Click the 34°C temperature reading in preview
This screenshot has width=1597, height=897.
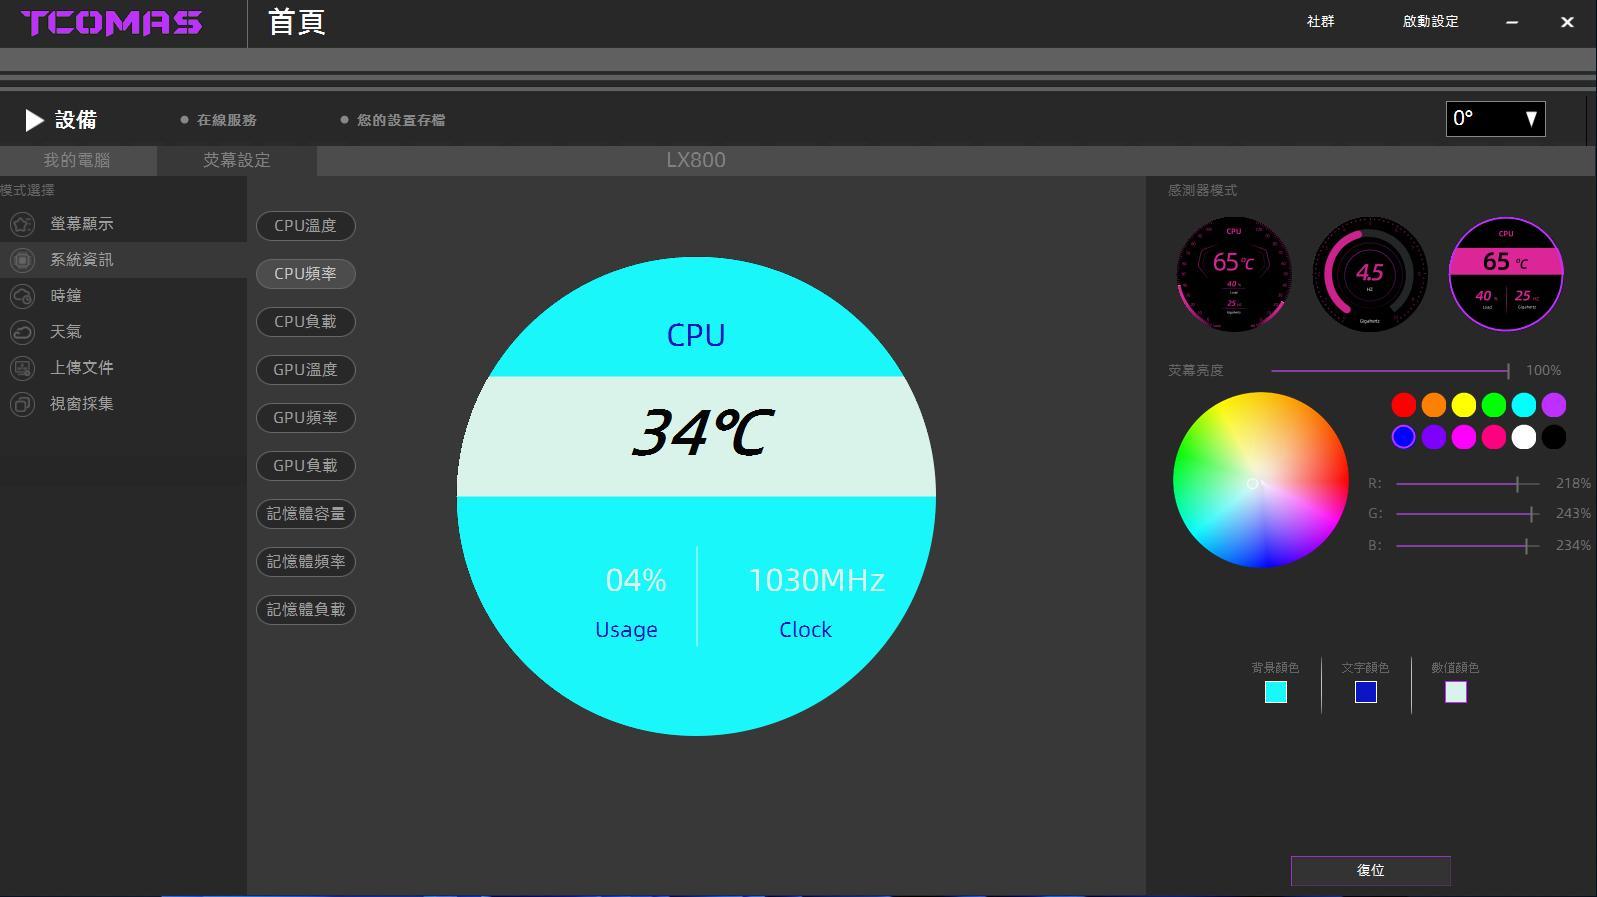coord(703,433)
